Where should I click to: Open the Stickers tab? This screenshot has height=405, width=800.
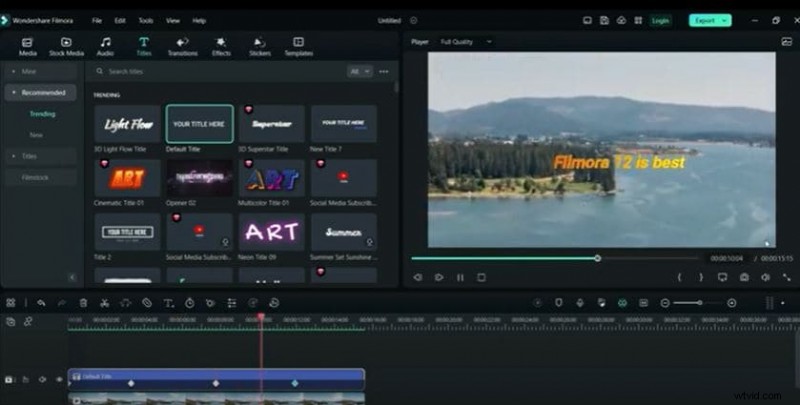260,46
